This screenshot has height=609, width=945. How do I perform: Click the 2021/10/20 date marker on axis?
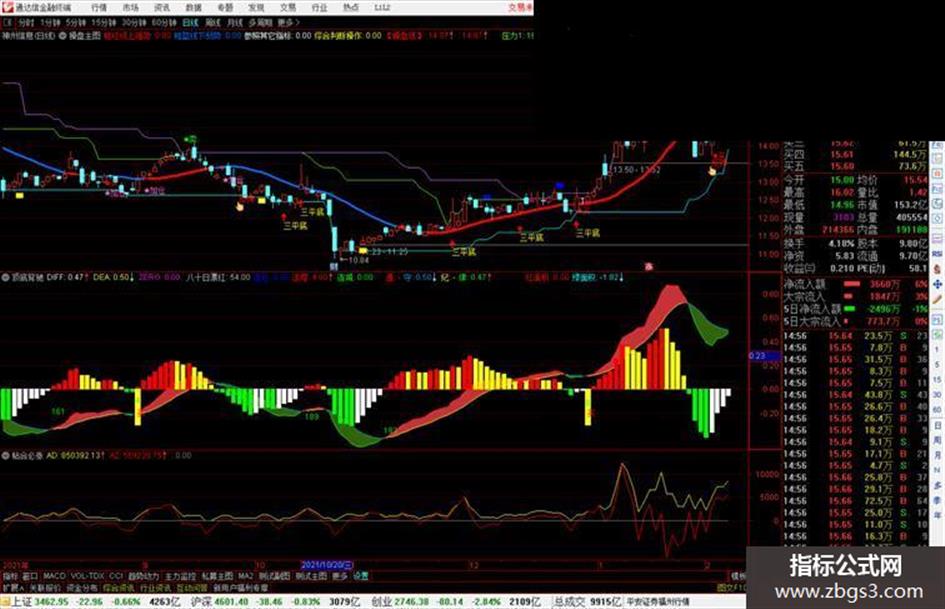coord(327,565)
